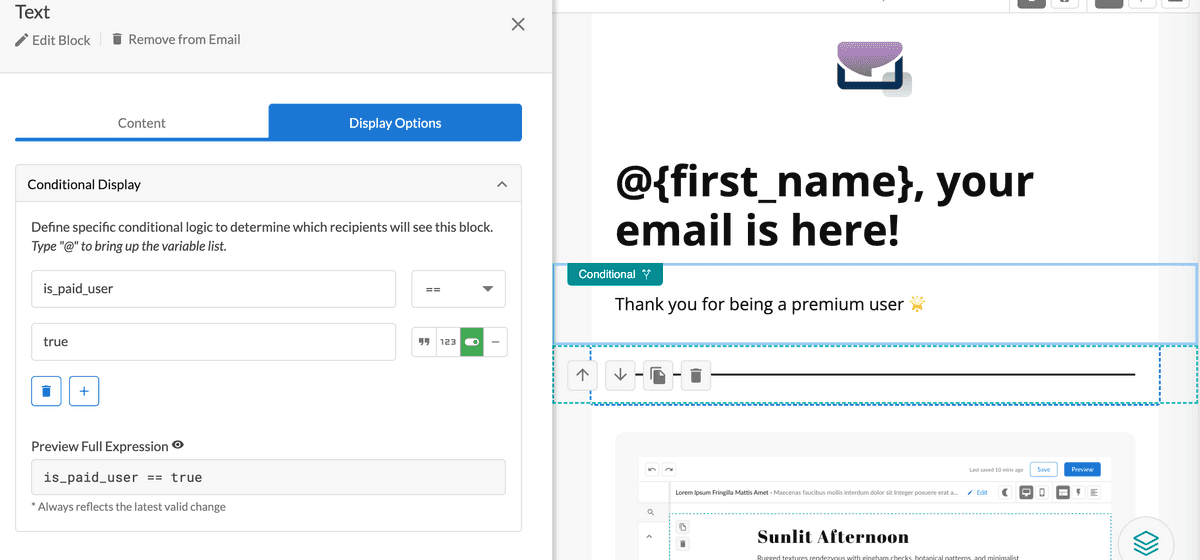
Task: Open the == operator dropdown
Action: tap(459, 289)
